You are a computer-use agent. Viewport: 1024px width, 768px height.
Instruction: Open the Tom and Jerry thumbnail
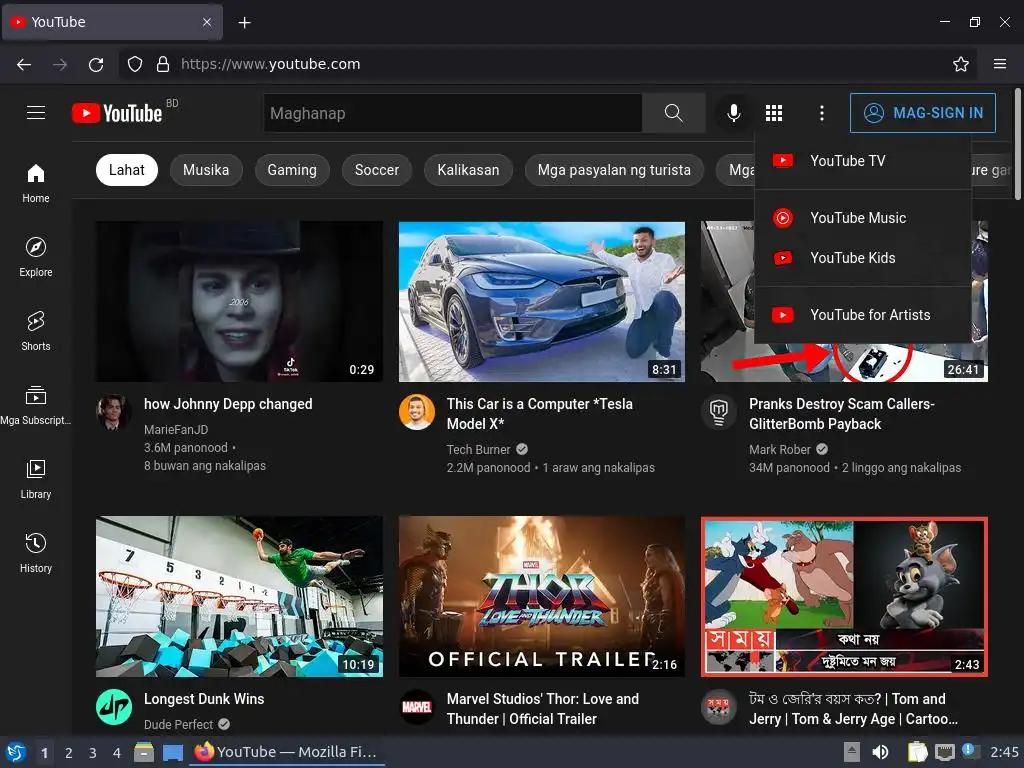pos(844,596)
